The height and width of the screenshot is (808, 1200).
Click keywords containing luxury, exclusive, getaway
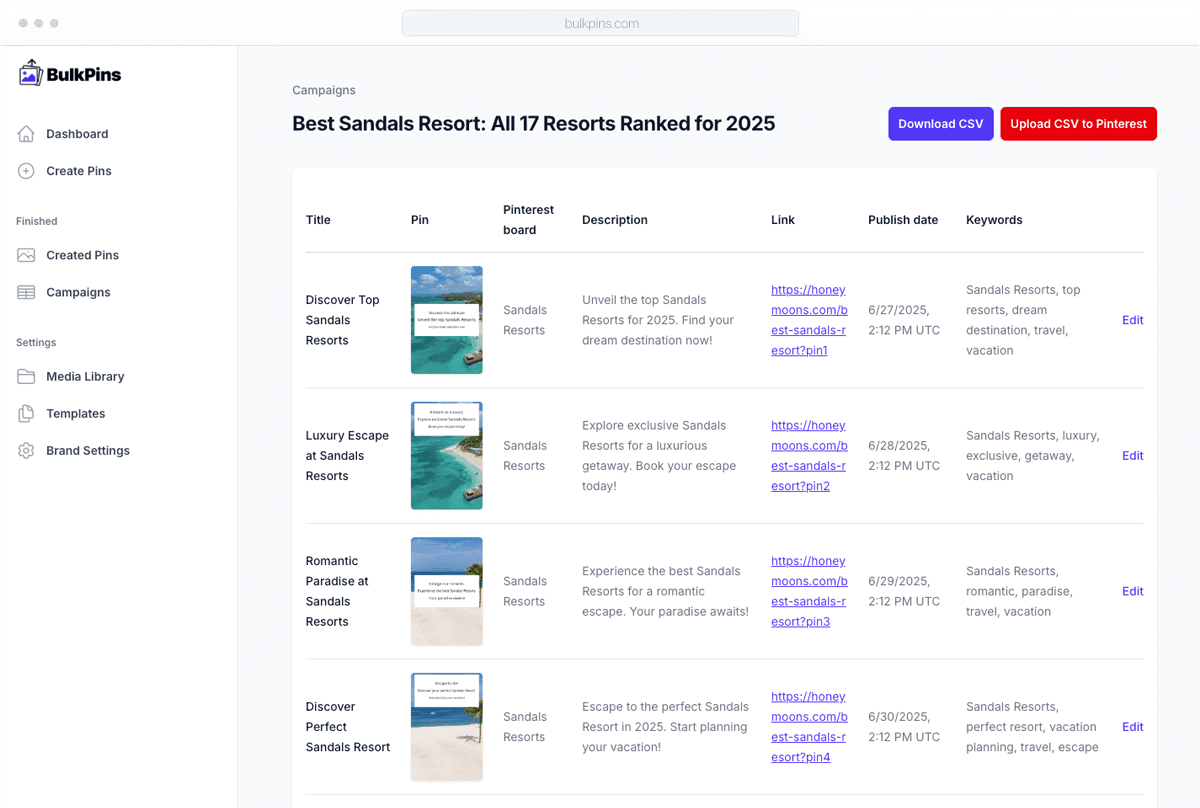click(1033, 456)
